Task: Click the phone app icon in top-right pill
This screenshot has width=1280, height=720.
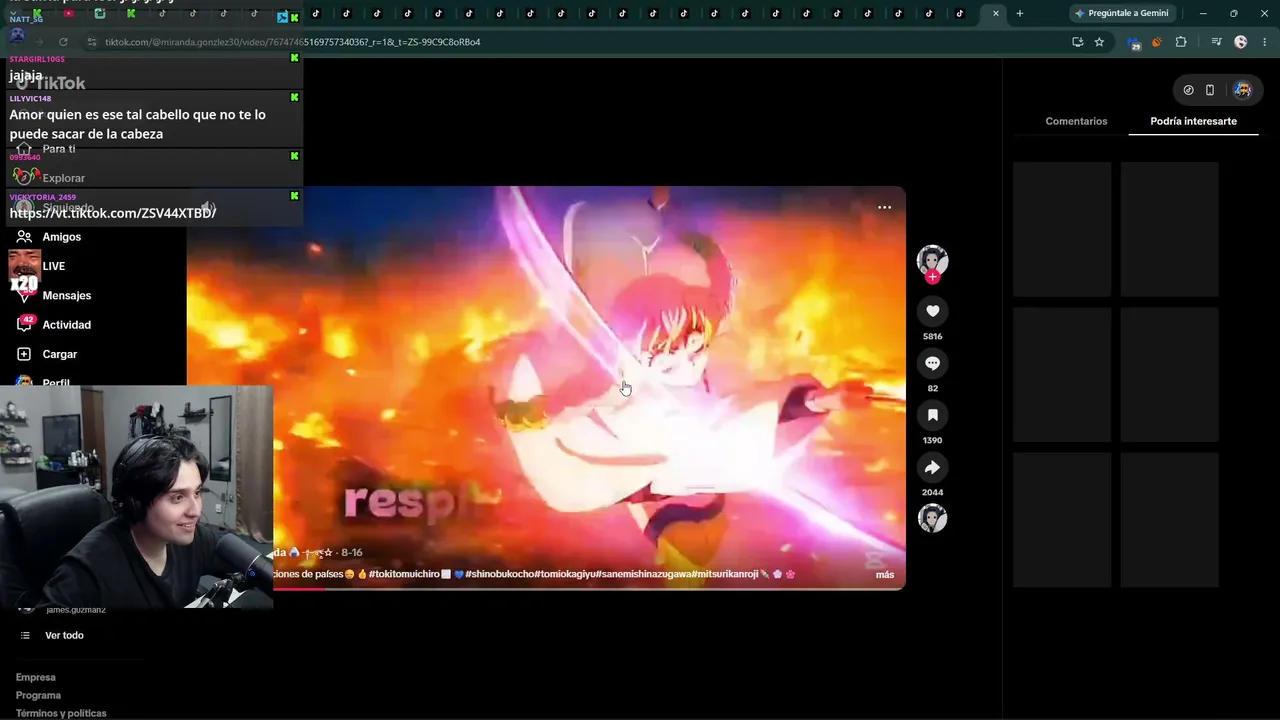Action: coord(1210,90)
